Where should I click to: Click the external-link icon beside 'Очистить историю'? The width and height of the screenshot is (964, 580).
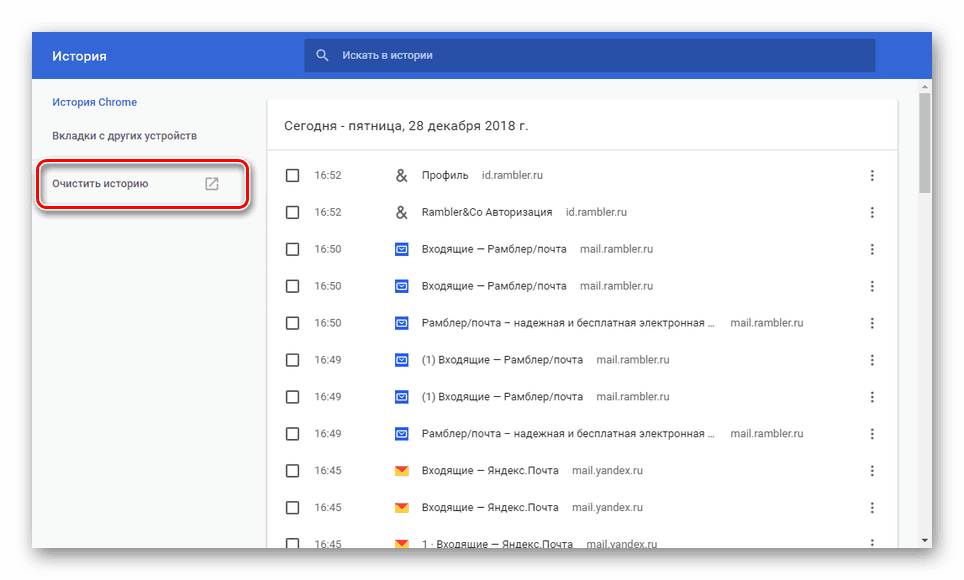pyautogui.click(x=211, y=184)
